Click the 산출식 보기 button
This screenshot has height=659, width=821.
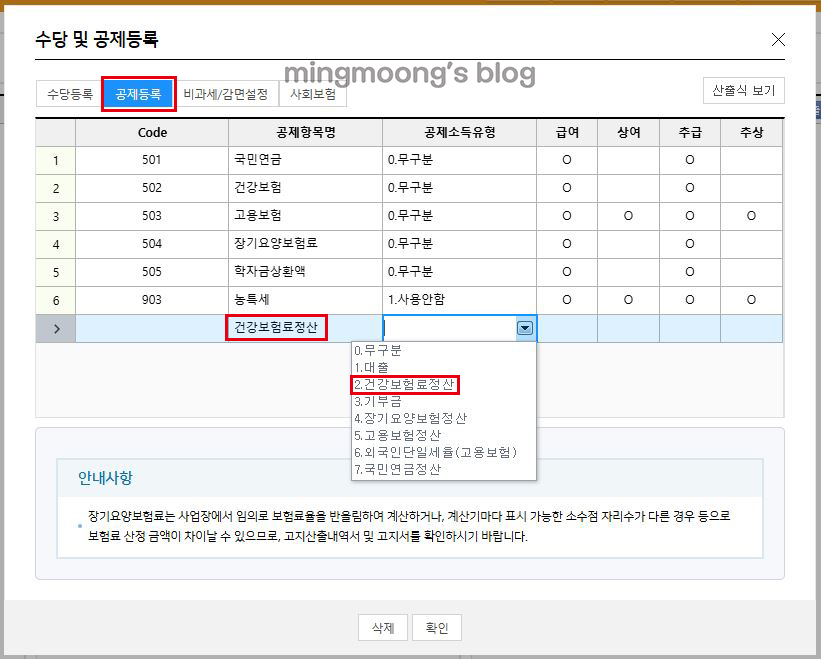[742, 90]
